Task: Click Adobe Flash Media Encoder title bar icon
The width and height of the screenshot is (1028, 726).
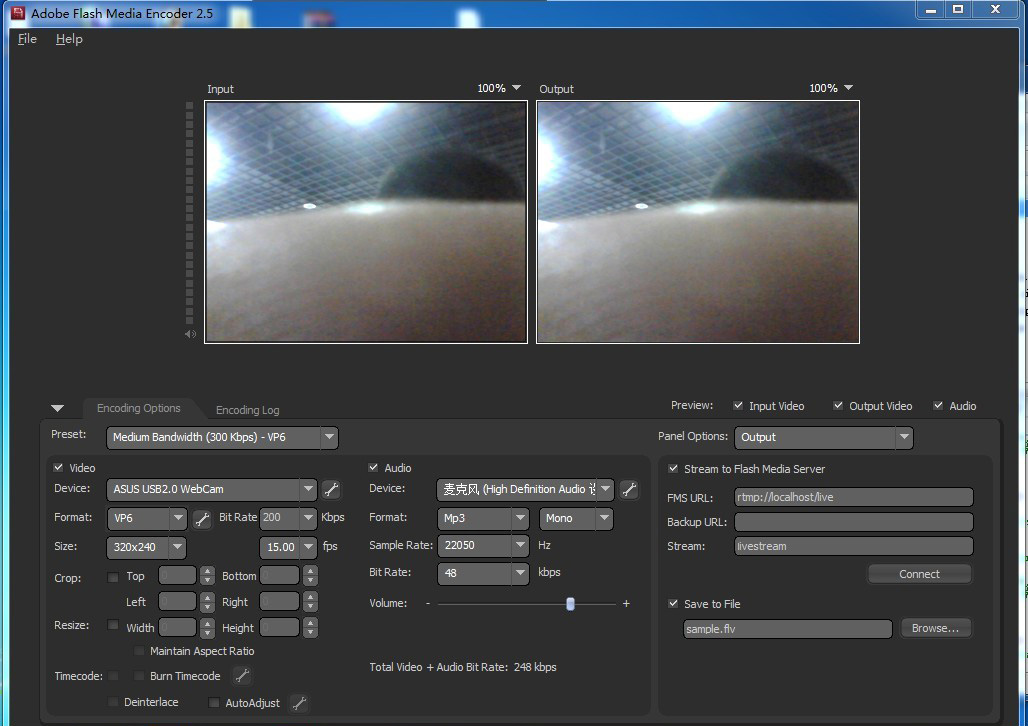Action: tap(17, 13)
